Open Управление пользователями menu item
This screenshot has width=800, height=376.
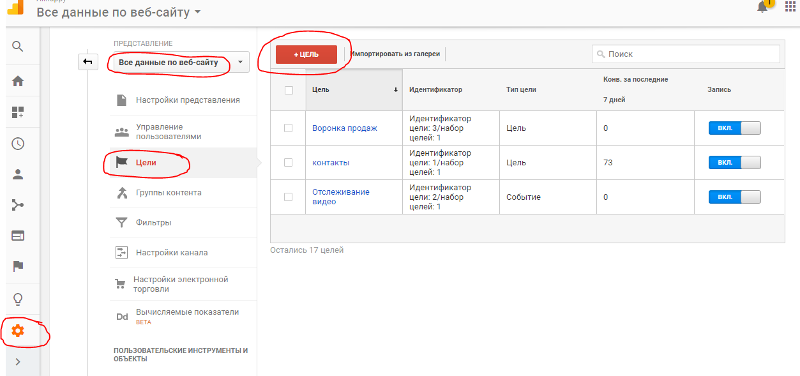tap(168, 132)
